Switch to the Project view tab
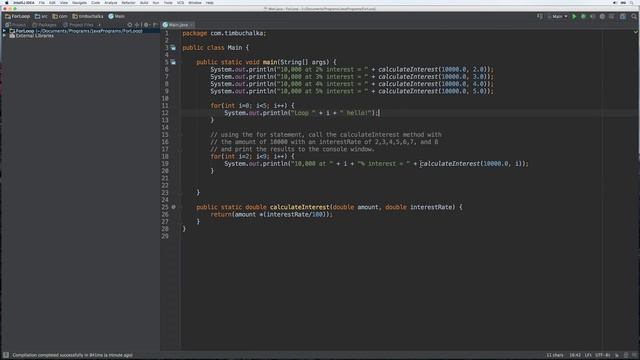 16,25
